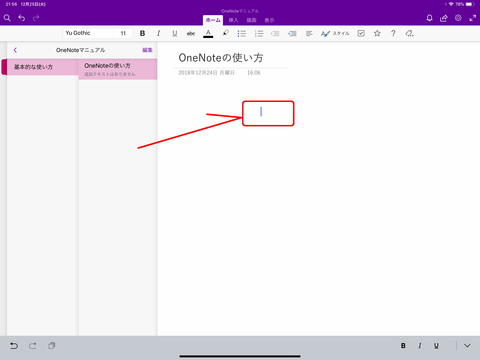The image size is (480, 360).
Task: Decrease the paragraph indent
Action: 275,33
